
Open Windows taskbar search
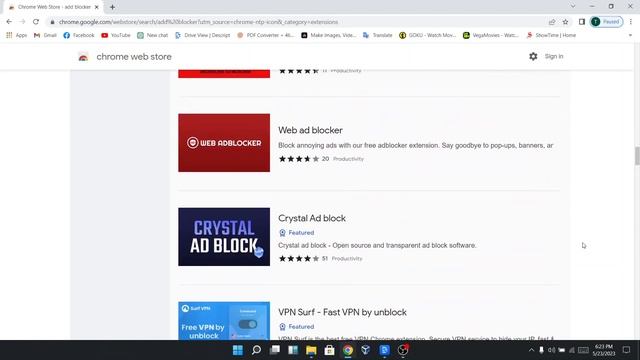[256, 350]
